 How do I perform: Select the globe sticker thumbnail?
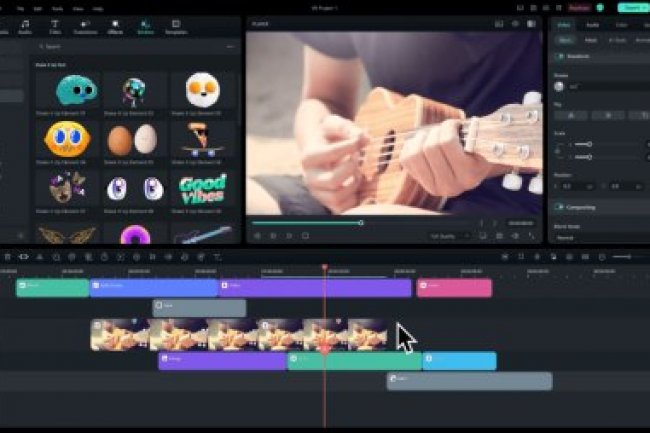pyautogui.click(x=134, y=91)
